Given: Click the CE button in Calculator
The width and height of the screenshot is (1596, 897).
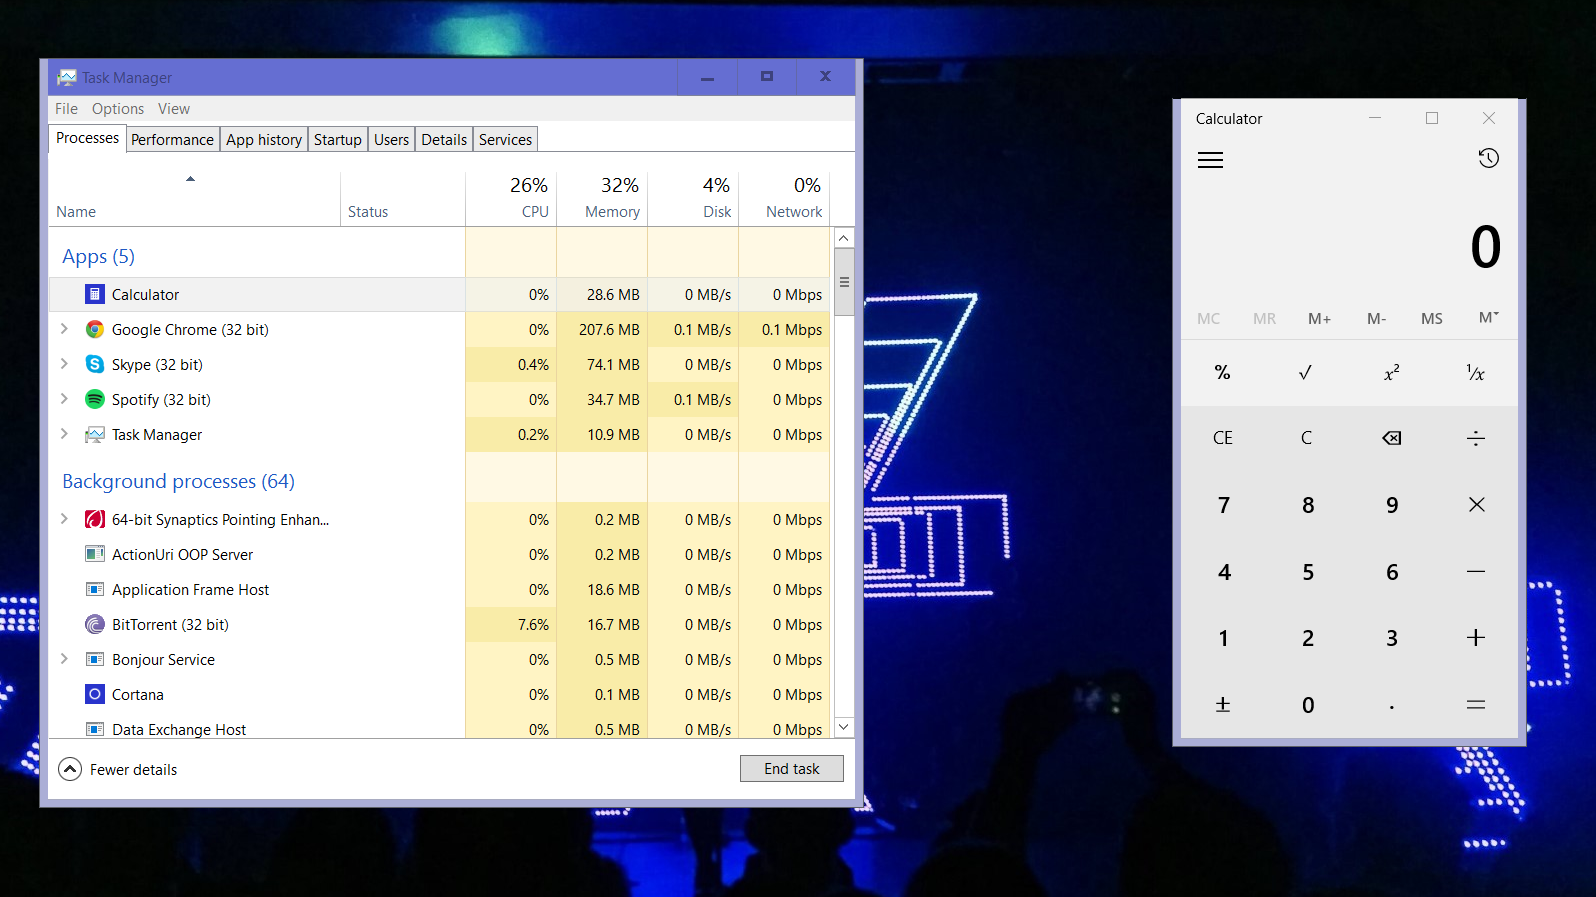Looking at the screenshot, I should [1222, 438].
